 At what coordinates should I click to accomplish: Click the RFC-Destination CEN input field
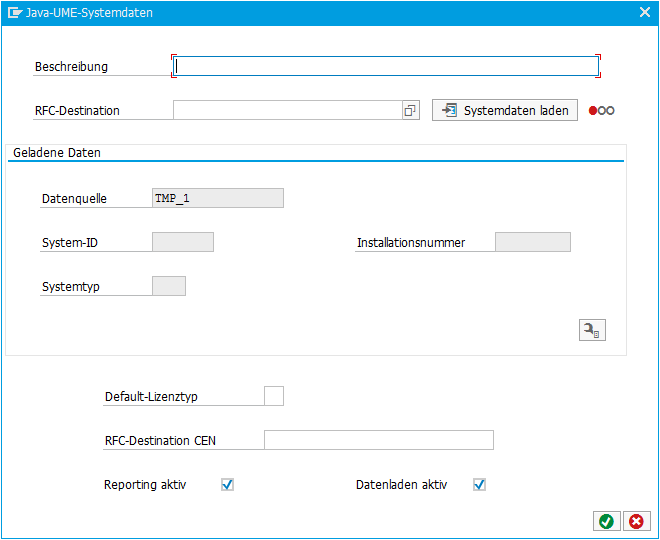pyautogui.click(x=379, y=440)
